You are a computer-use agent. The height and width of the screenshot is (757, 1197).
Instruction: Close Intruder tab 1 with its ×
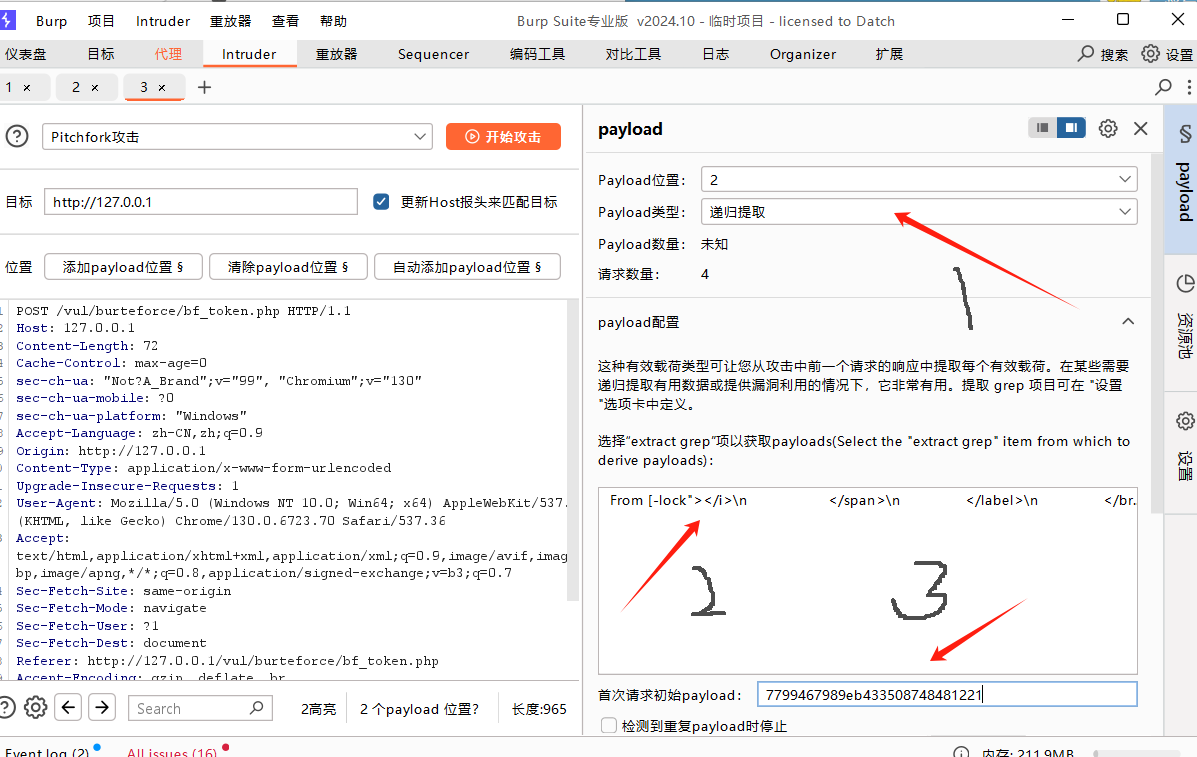[x=27, y=88]
